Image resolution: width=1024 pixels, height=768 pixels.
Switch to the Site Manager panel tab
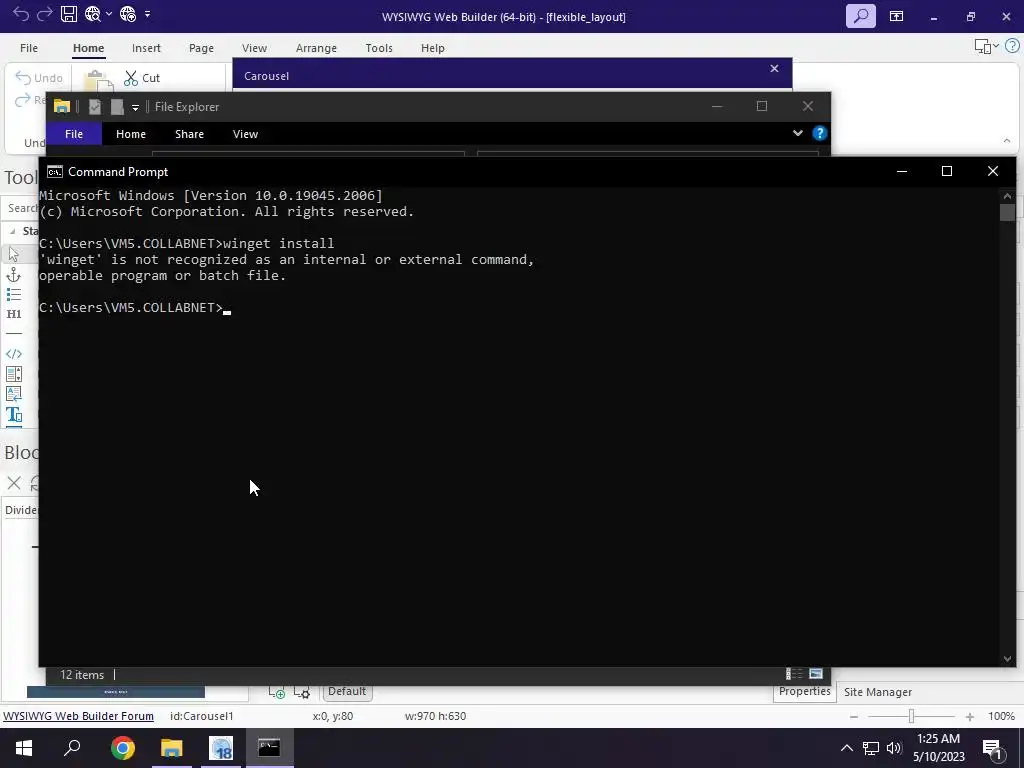(x=878, y=692)
